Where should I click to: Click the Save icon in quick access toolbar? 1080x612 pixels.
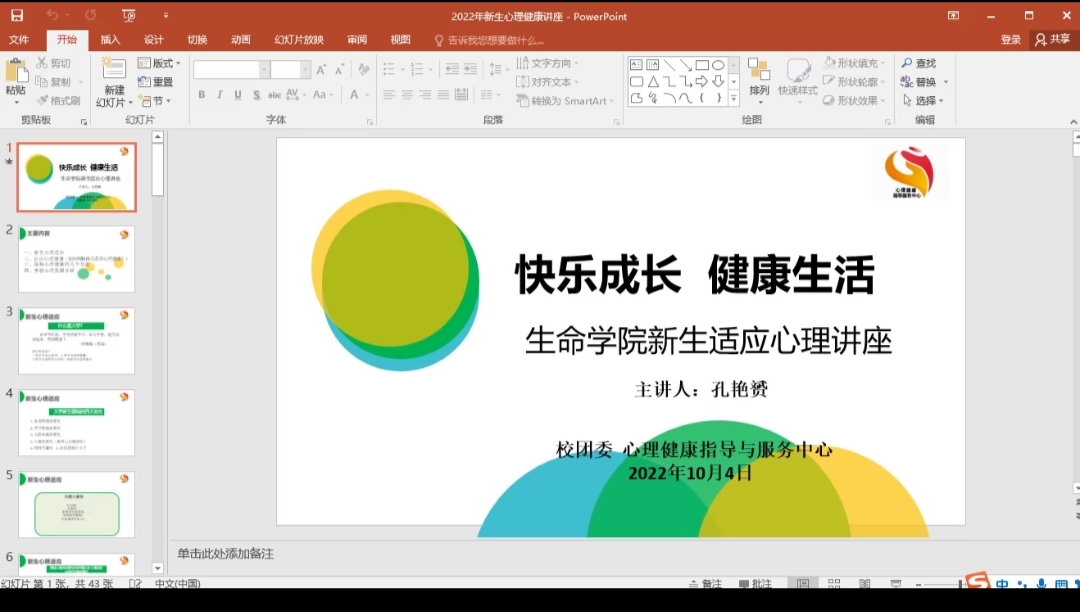click(x=17, y=16)
